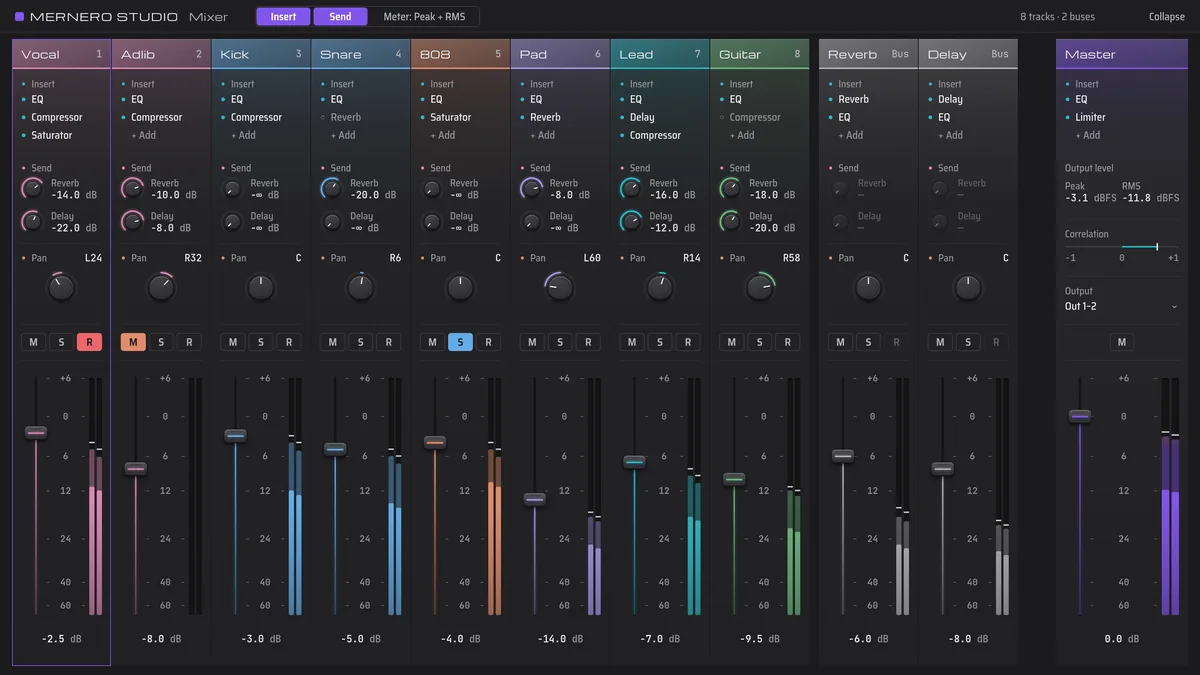1200x675 pixels.
Task: Click the Pad pan knob
Action: tap(560, 288)
